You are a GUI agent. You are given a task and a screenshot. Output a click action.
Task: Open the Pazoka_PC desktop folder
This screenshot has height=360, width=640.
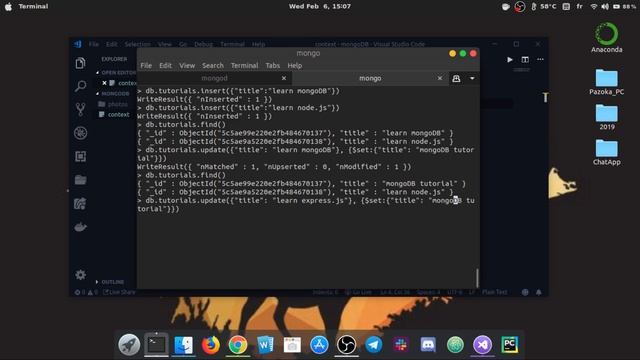(x=607, y=82)
